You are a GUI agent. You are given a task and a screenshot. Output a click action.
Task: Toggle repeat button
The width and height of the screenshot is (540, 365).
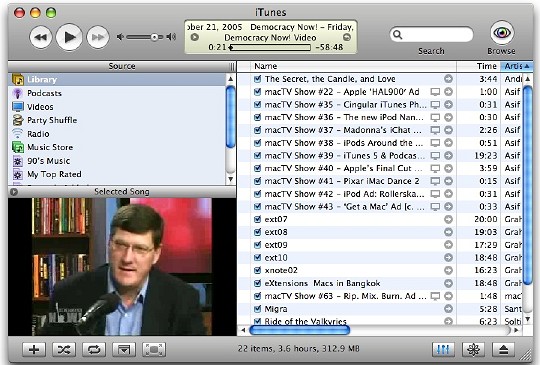point(94,350)
